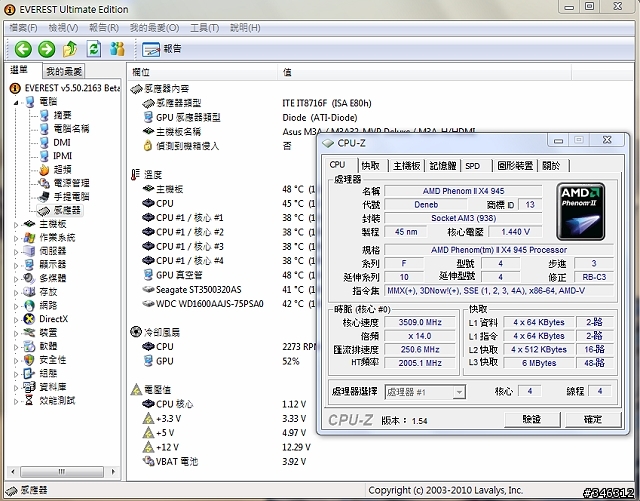Screen dimensions: 640x501
Task: Refresh the page with the Refresh icon
Action: coord(94,49)
